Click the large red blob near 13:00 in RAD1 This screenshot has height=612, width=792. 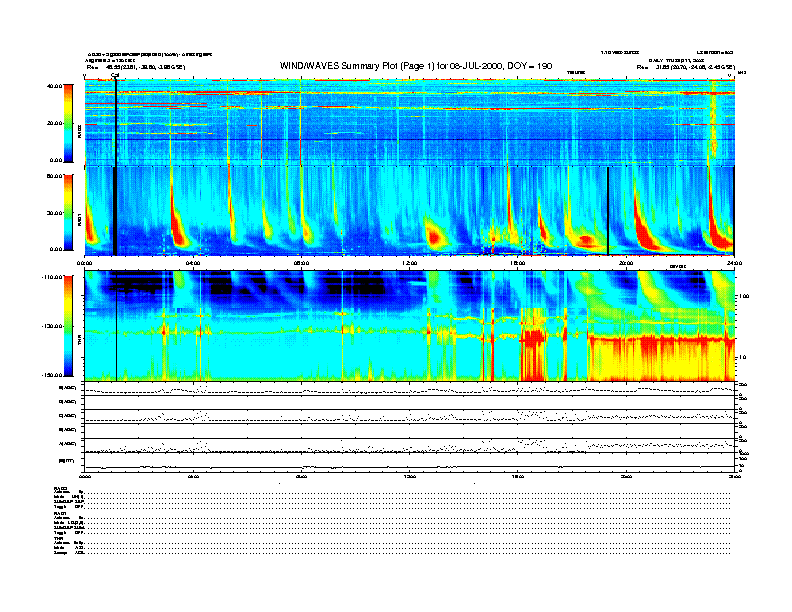click(x=434, y=236)
